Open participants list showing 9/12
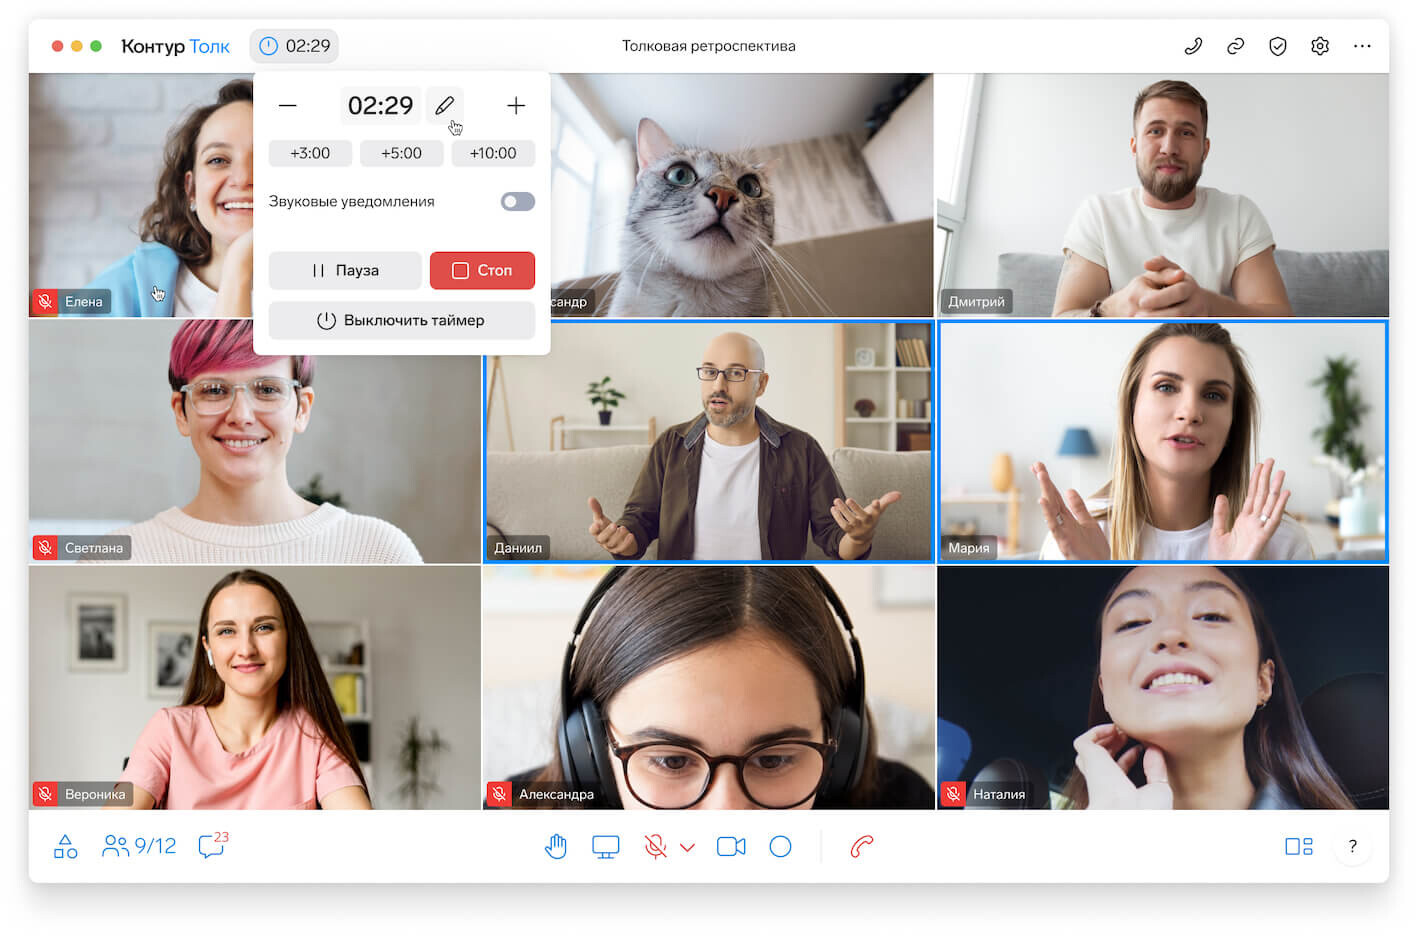 coord(139,847)
